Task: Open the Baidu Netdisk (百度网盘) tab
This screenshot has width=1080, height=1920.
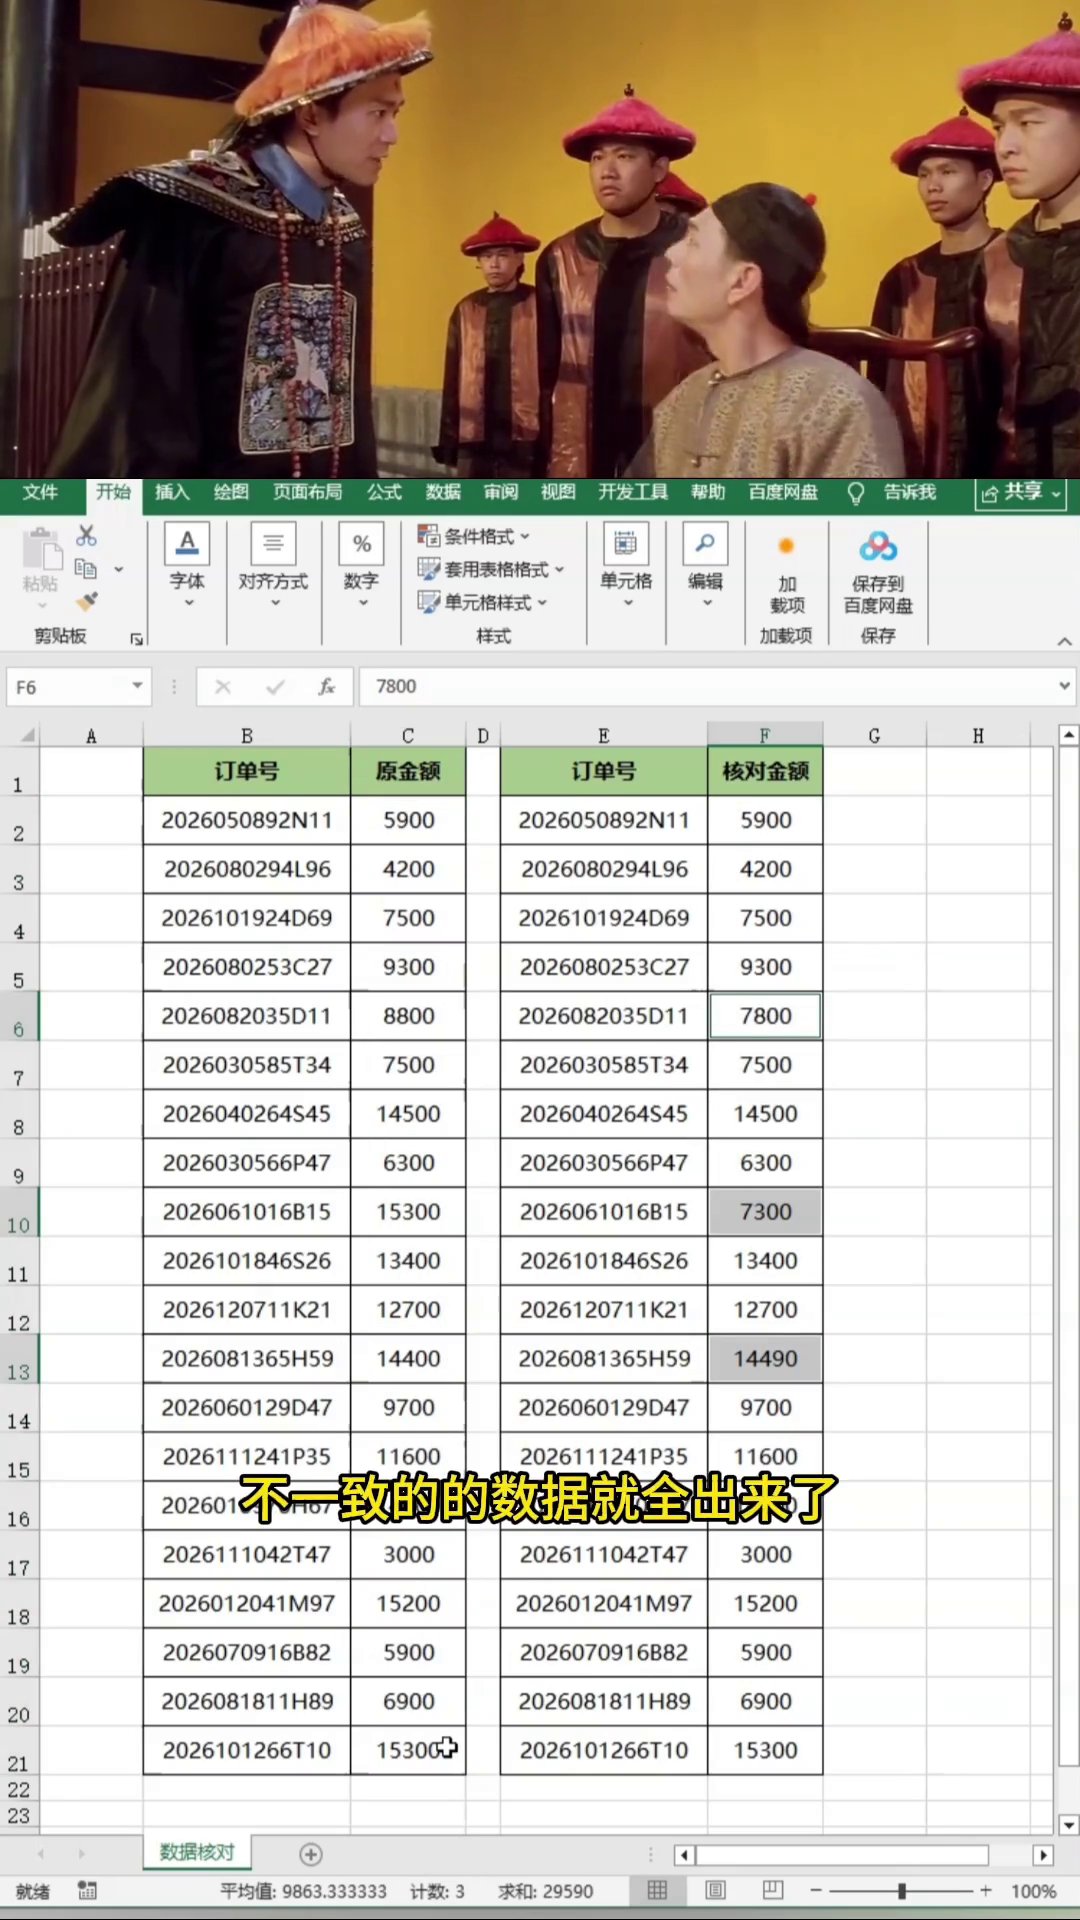Action: click(783, 492)
